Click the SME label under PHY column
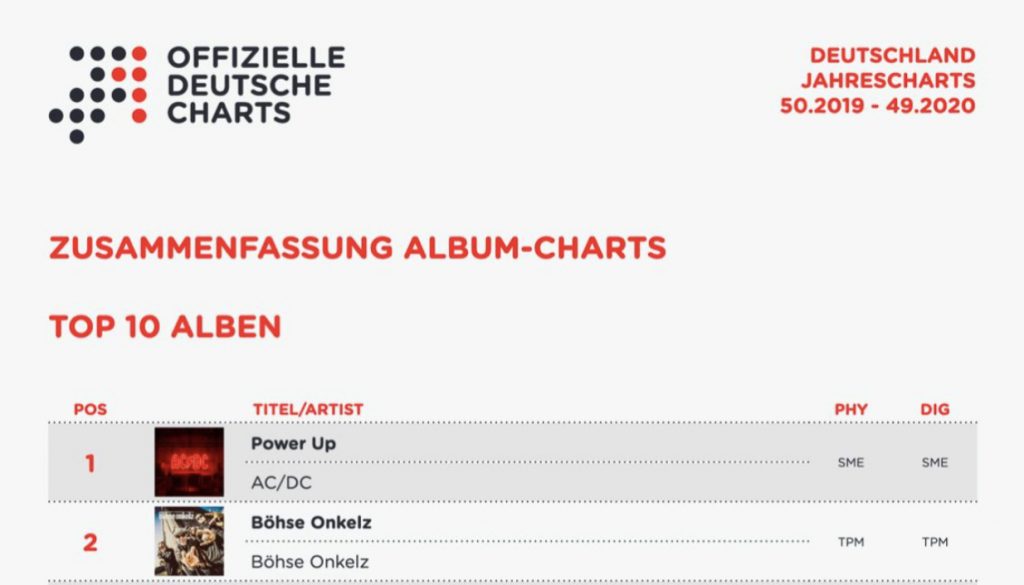 pos(851,463)
